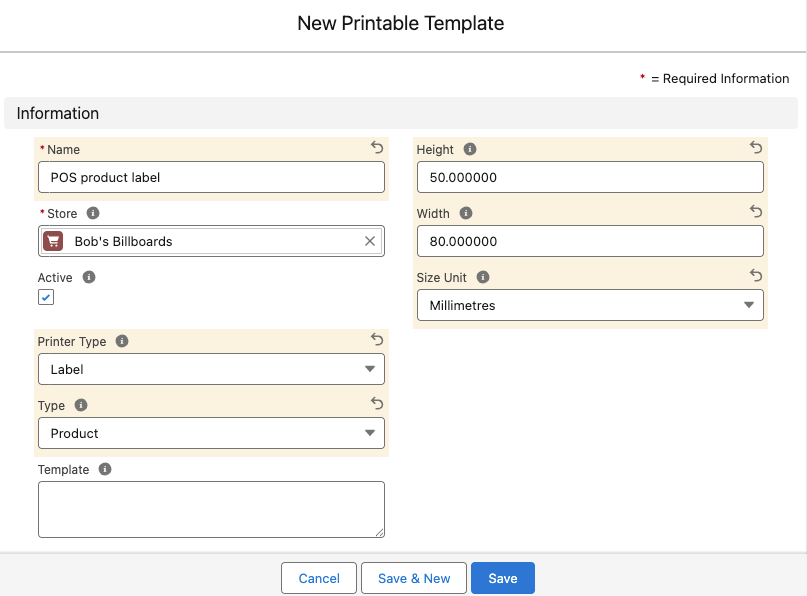Click the store icon beside Bob's Billboards
Viewport: 807px width, 596px height.
(52, 240)
